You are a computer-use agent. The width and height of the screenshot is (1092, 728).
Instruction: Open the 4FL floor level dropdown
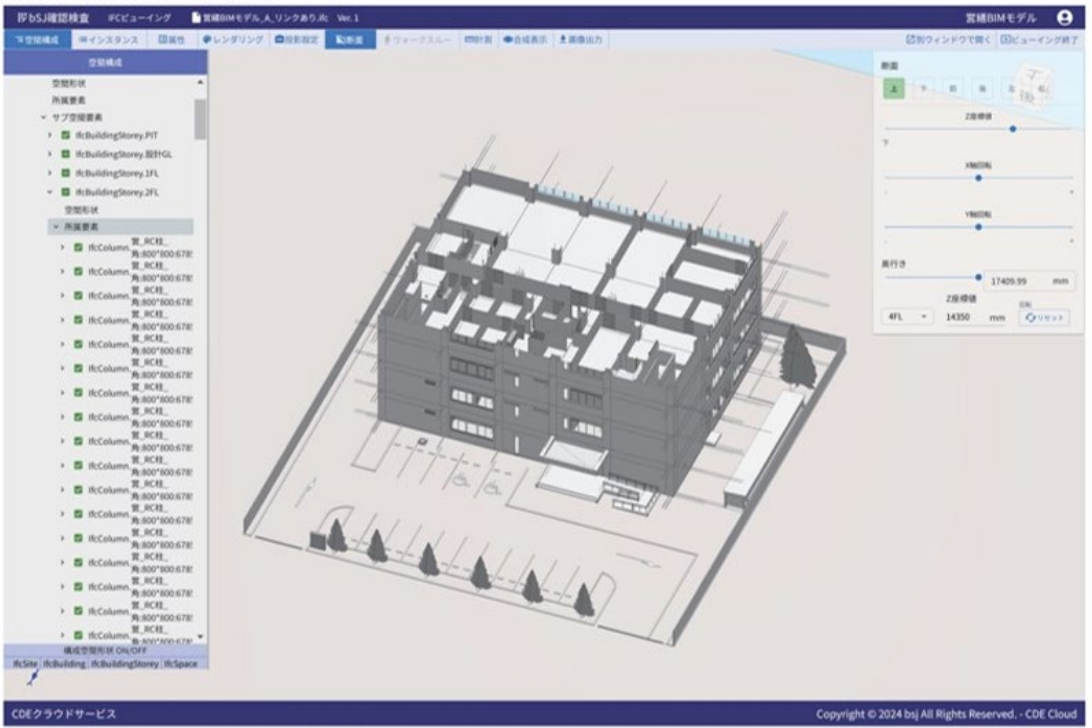click(x=908, y=317)
